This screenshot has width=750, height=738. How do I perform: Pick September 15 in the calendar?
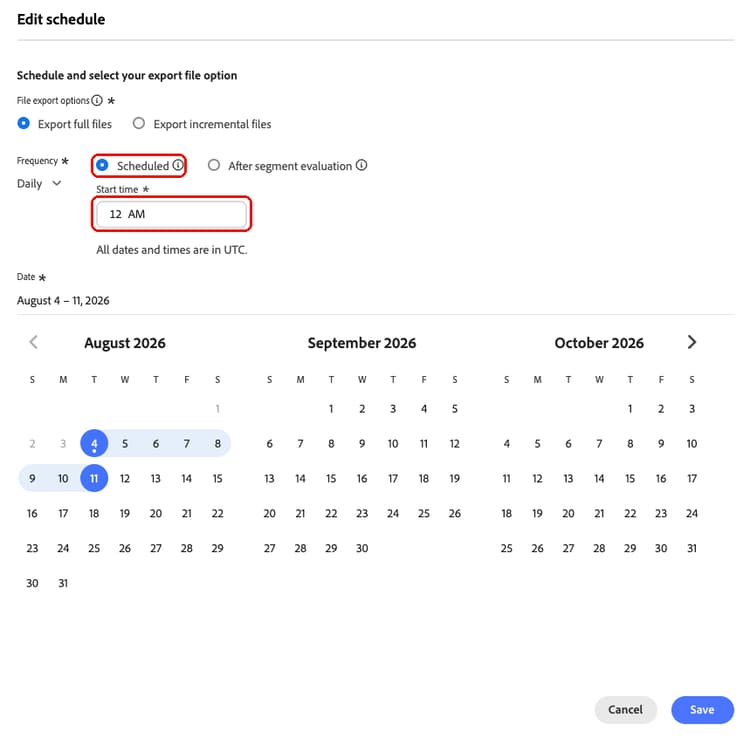point(331,478)
